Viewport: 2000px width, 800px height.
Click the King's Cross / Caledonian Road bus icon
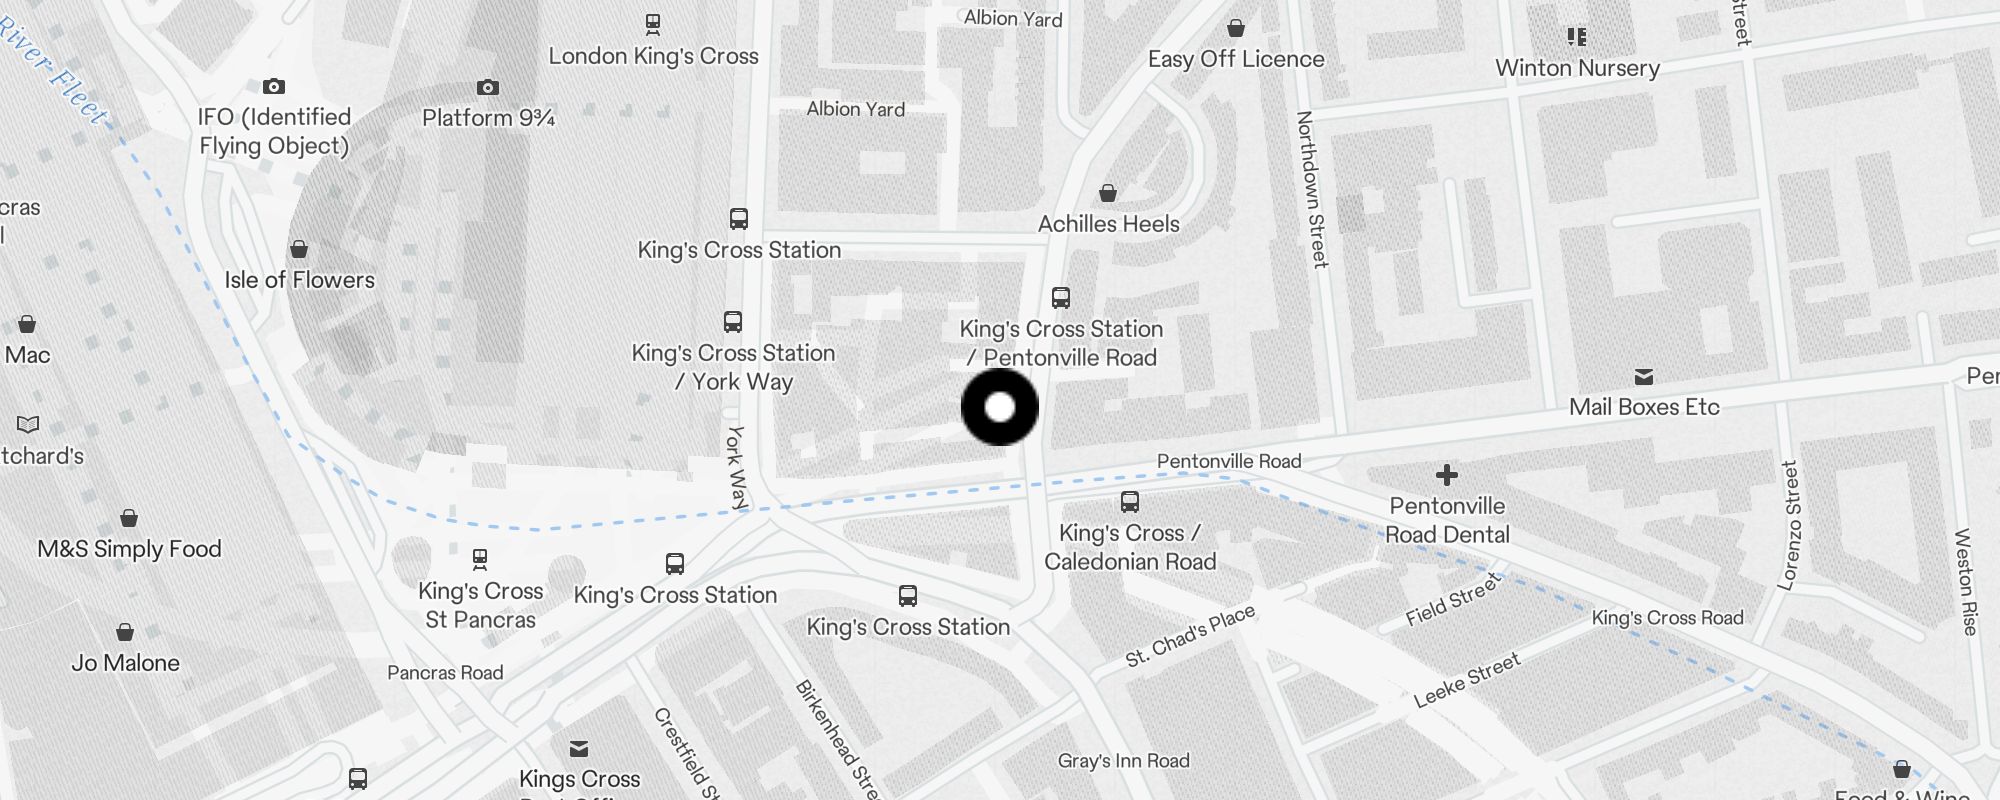[1130, 502]
